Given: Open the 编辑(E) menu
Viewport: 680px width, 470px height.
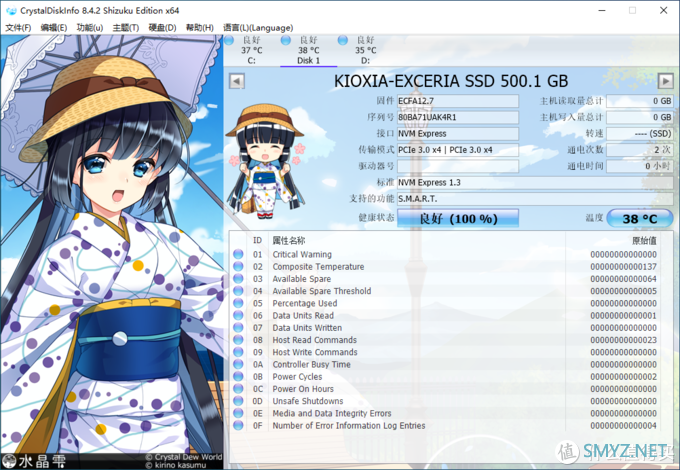Looking at the screenshot, I should pyautogui.click(x=54, y=28).
